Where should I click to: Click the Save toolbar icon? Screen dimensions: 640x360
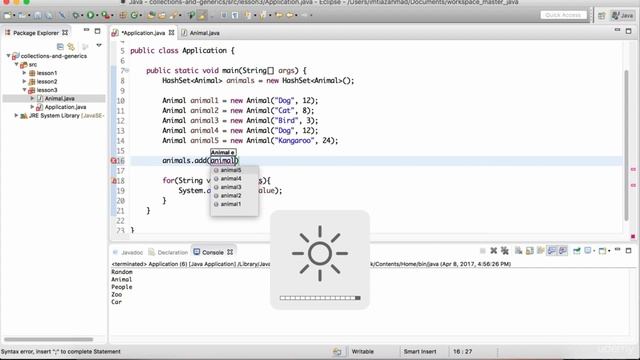coord(38,15)
